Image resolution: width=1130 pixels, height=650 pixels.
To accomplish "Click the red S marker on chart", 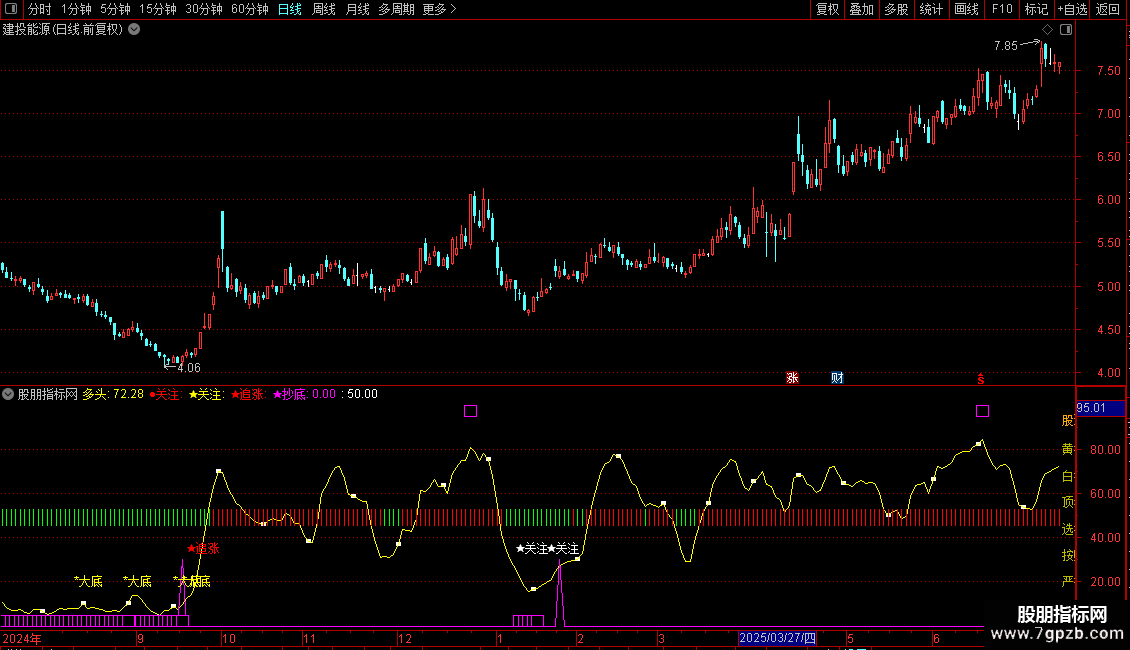I will point(980,378).
